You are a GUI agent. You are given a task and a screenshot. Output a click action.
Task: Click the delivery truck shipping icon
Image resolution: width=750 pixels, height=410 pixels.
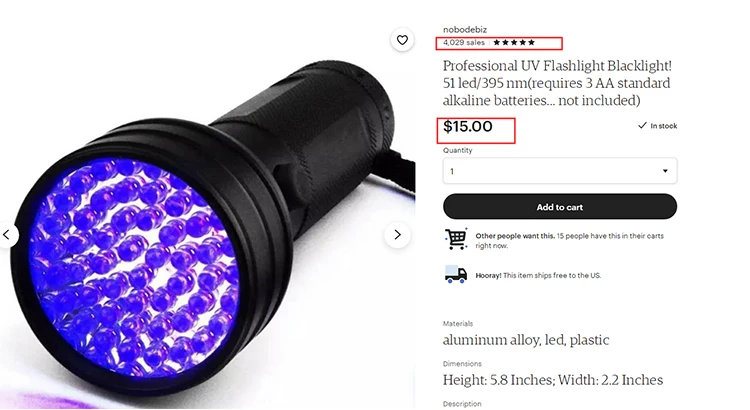click(x=456, y=275)
